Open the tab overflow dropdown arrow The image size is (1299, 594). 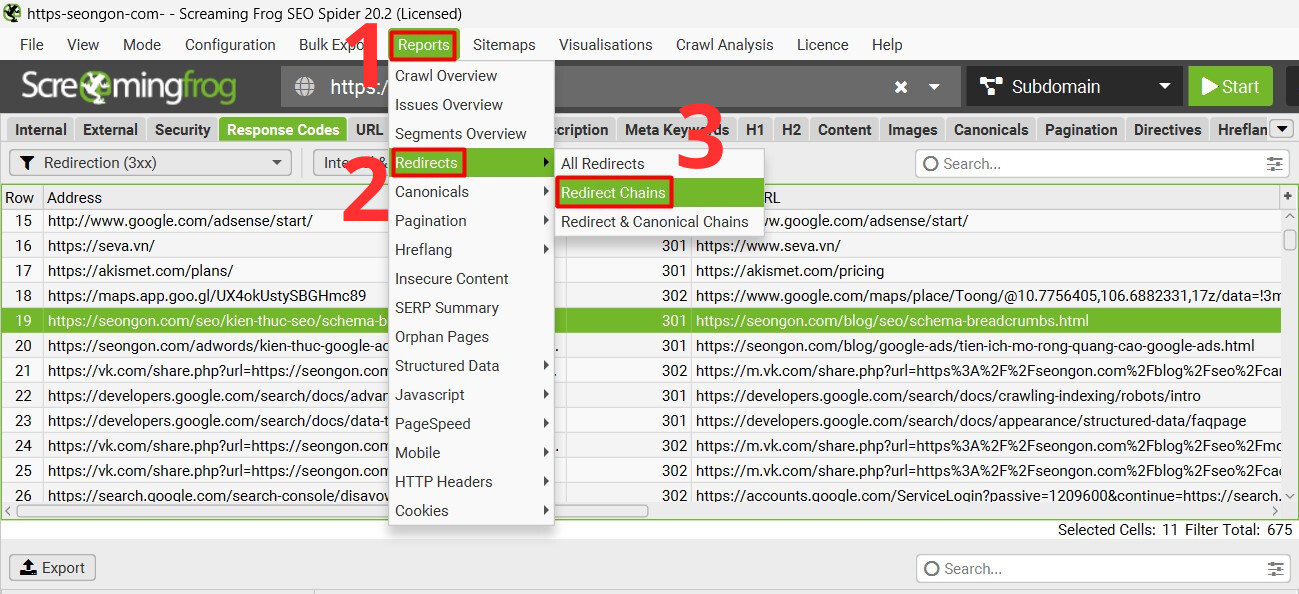(1282, 129)
